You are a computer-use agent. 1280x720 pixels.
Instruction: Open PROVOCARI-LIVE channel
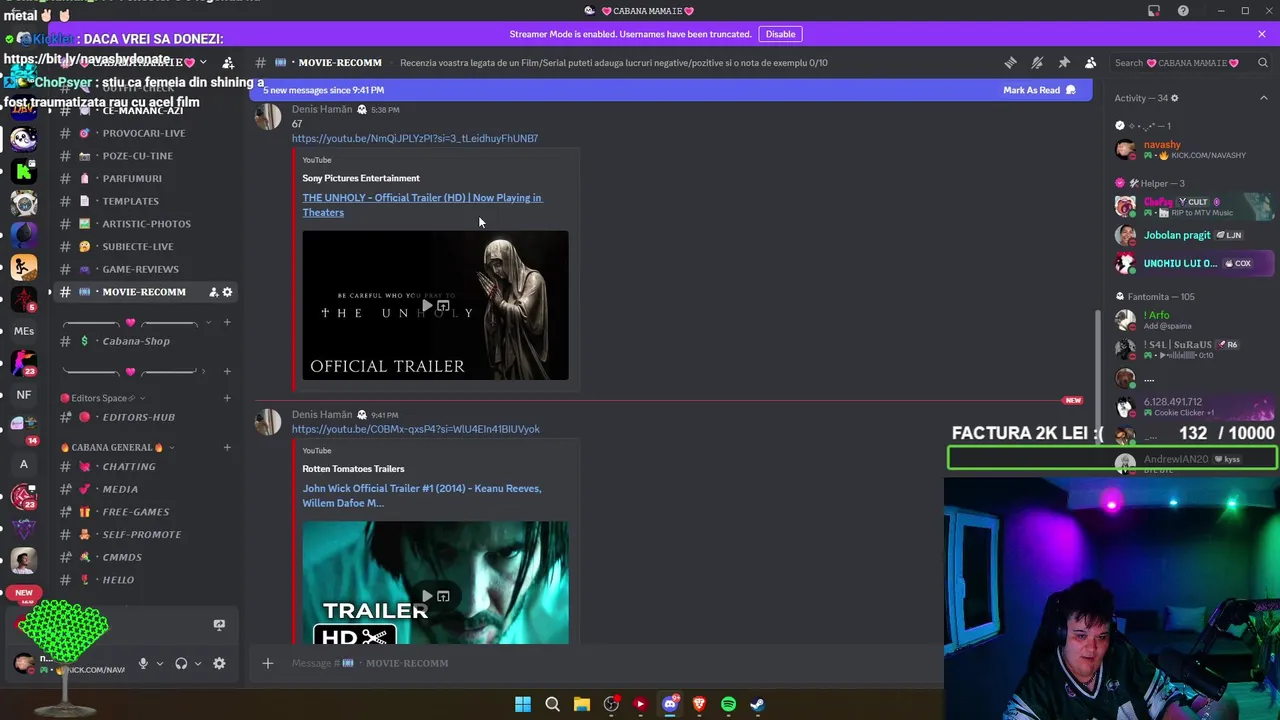[145, 133]
